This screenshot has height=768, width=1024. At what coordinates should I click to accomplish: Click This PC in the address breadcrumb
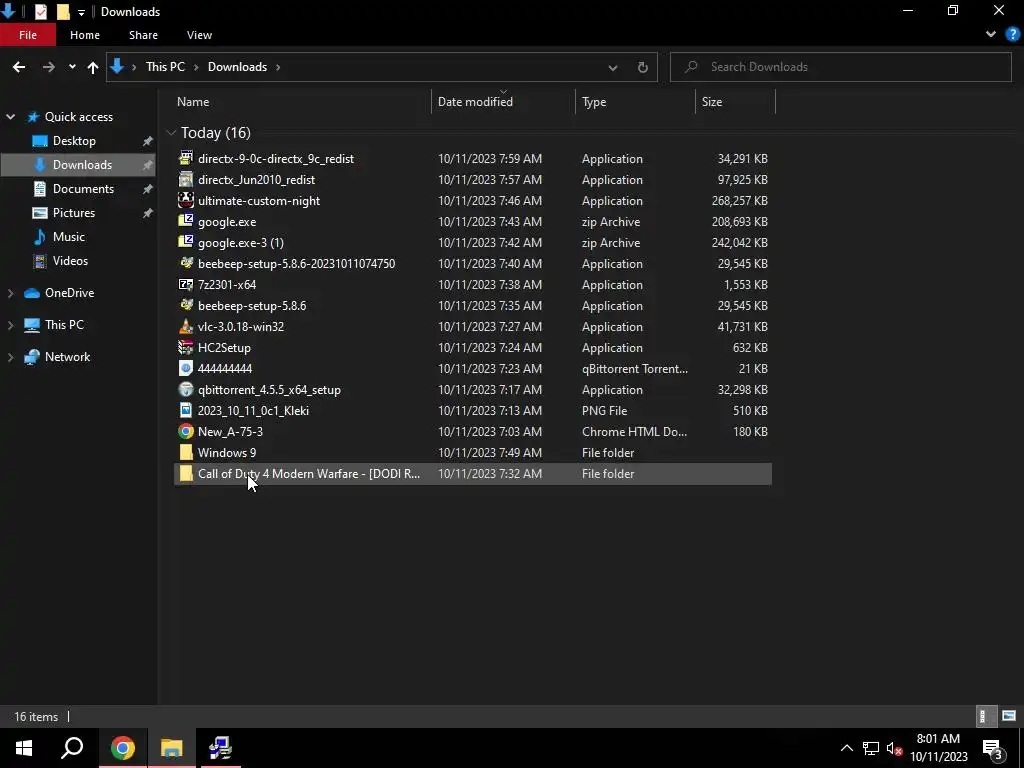165,67
